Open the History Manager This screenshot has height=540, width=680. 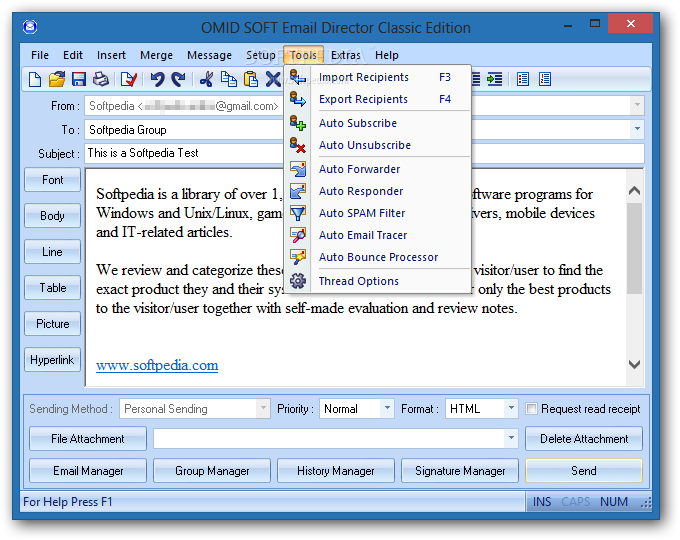pyautogui.click(x=336, y=471)
